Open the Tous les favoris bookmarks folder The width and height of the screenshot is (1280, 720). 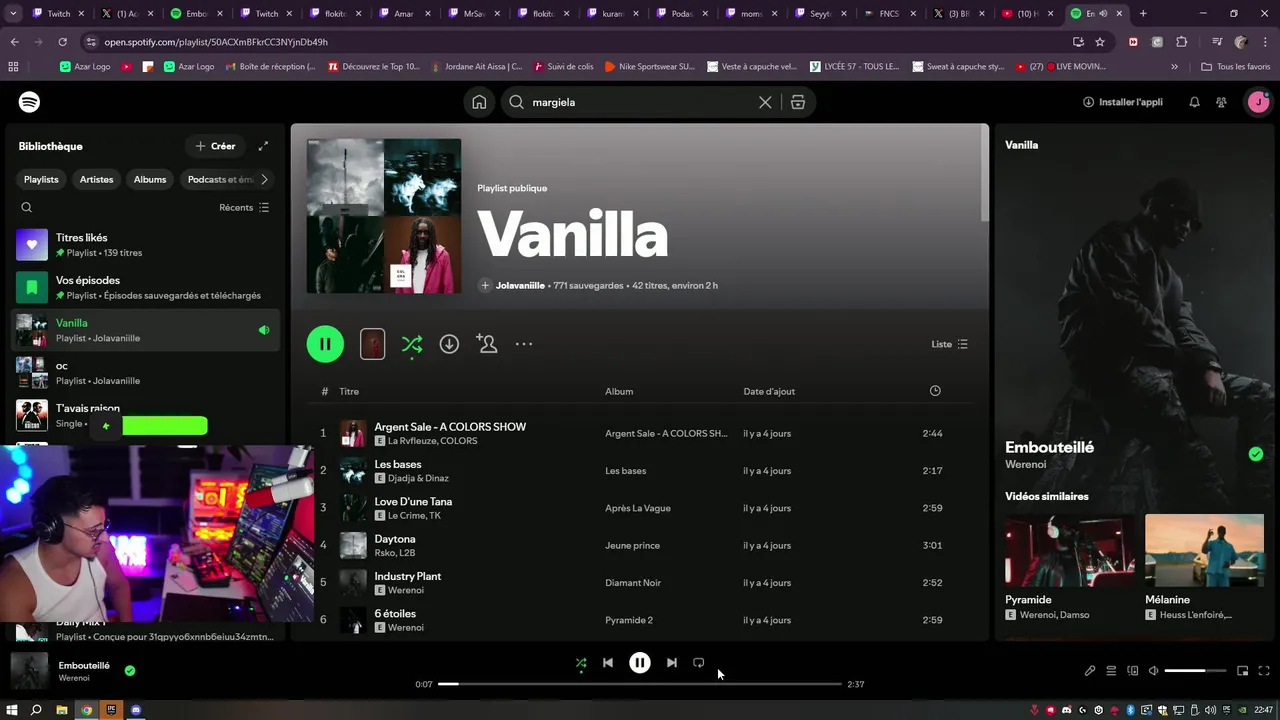(x=1236, y=67)
